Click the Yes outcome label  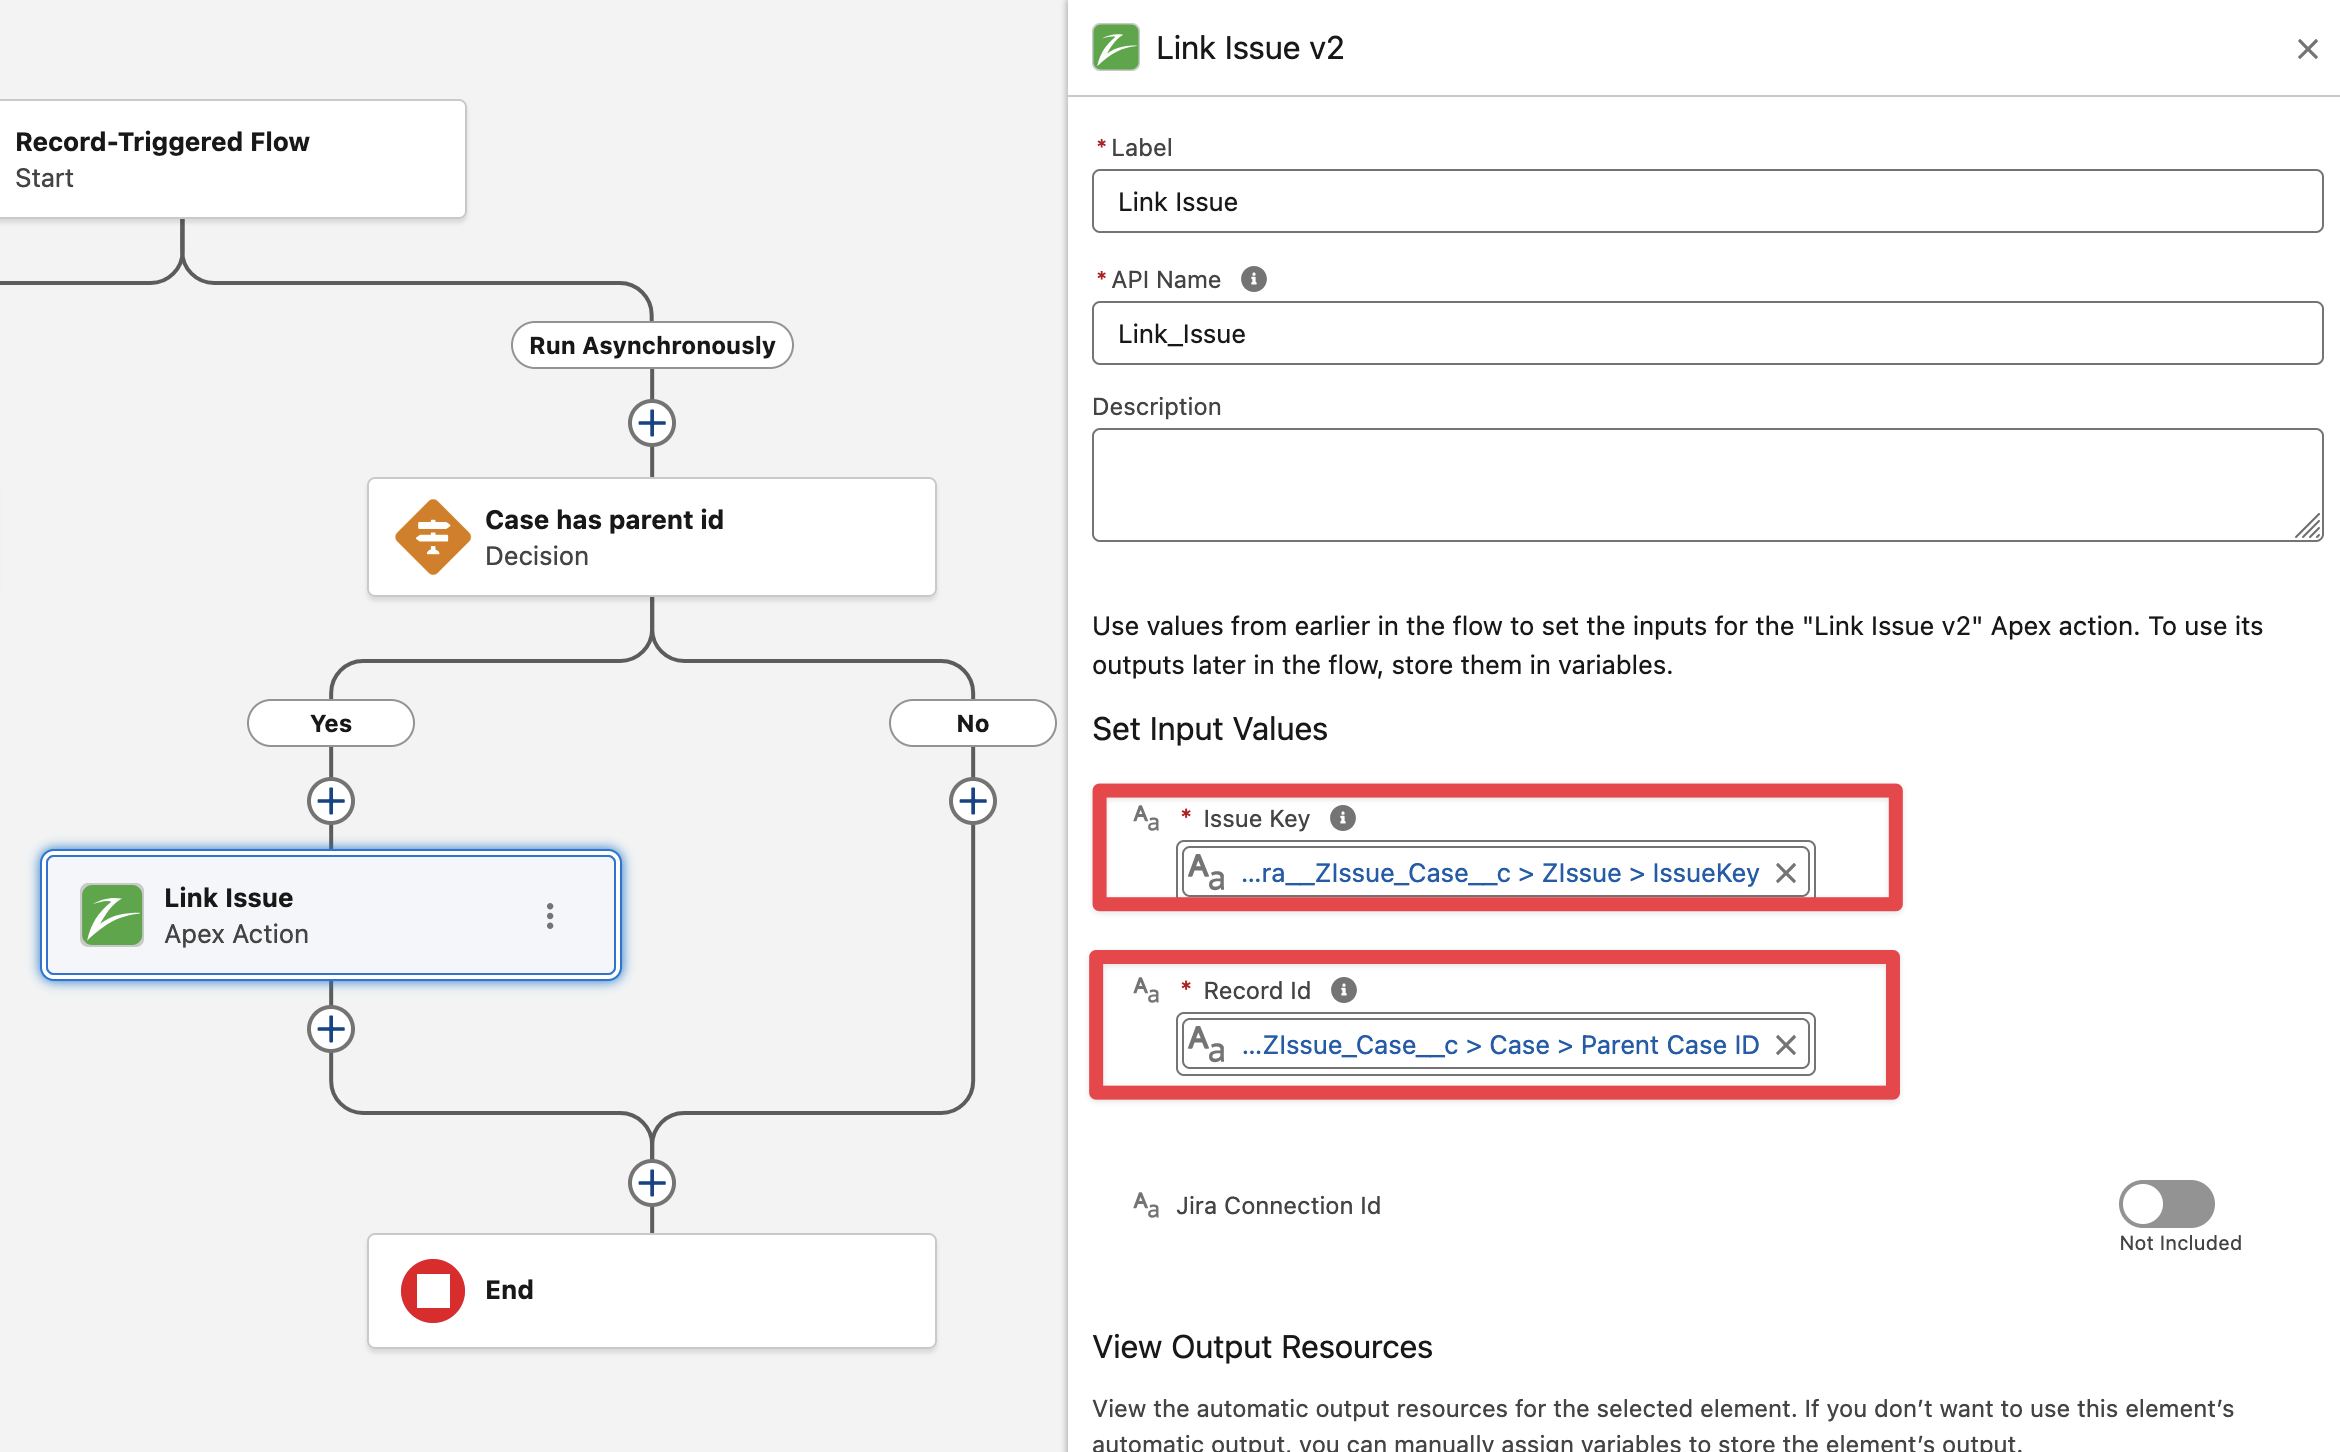point(331,723)
